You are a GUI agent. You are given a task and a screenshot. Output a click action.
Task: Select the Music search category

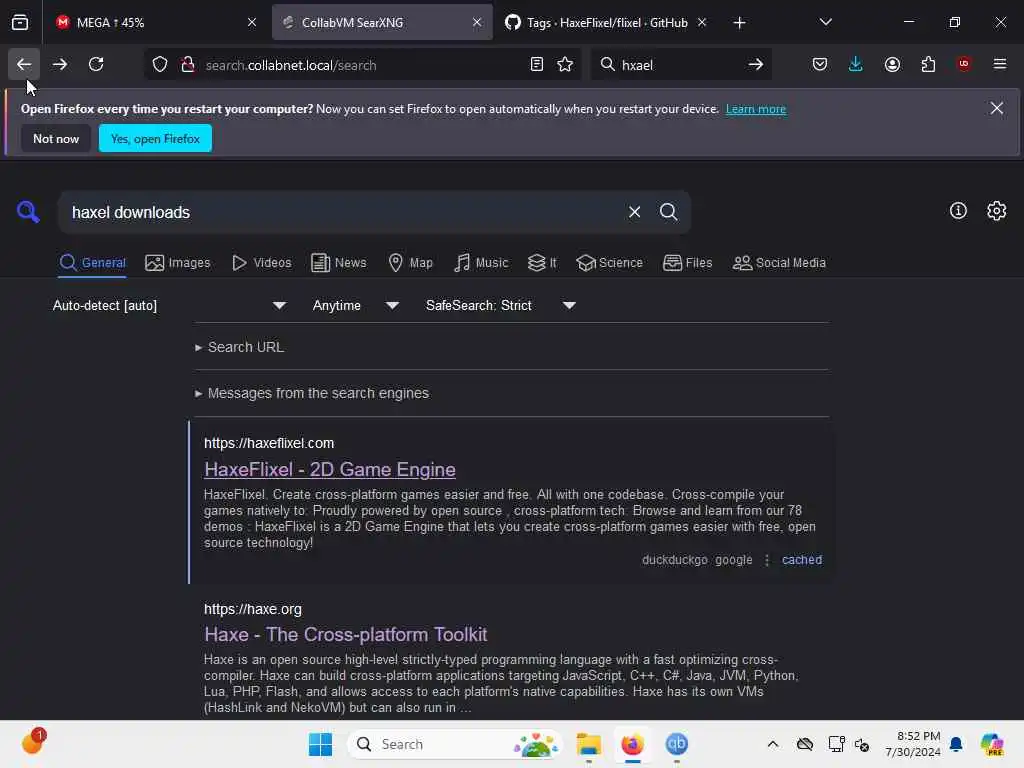[481, 263]
